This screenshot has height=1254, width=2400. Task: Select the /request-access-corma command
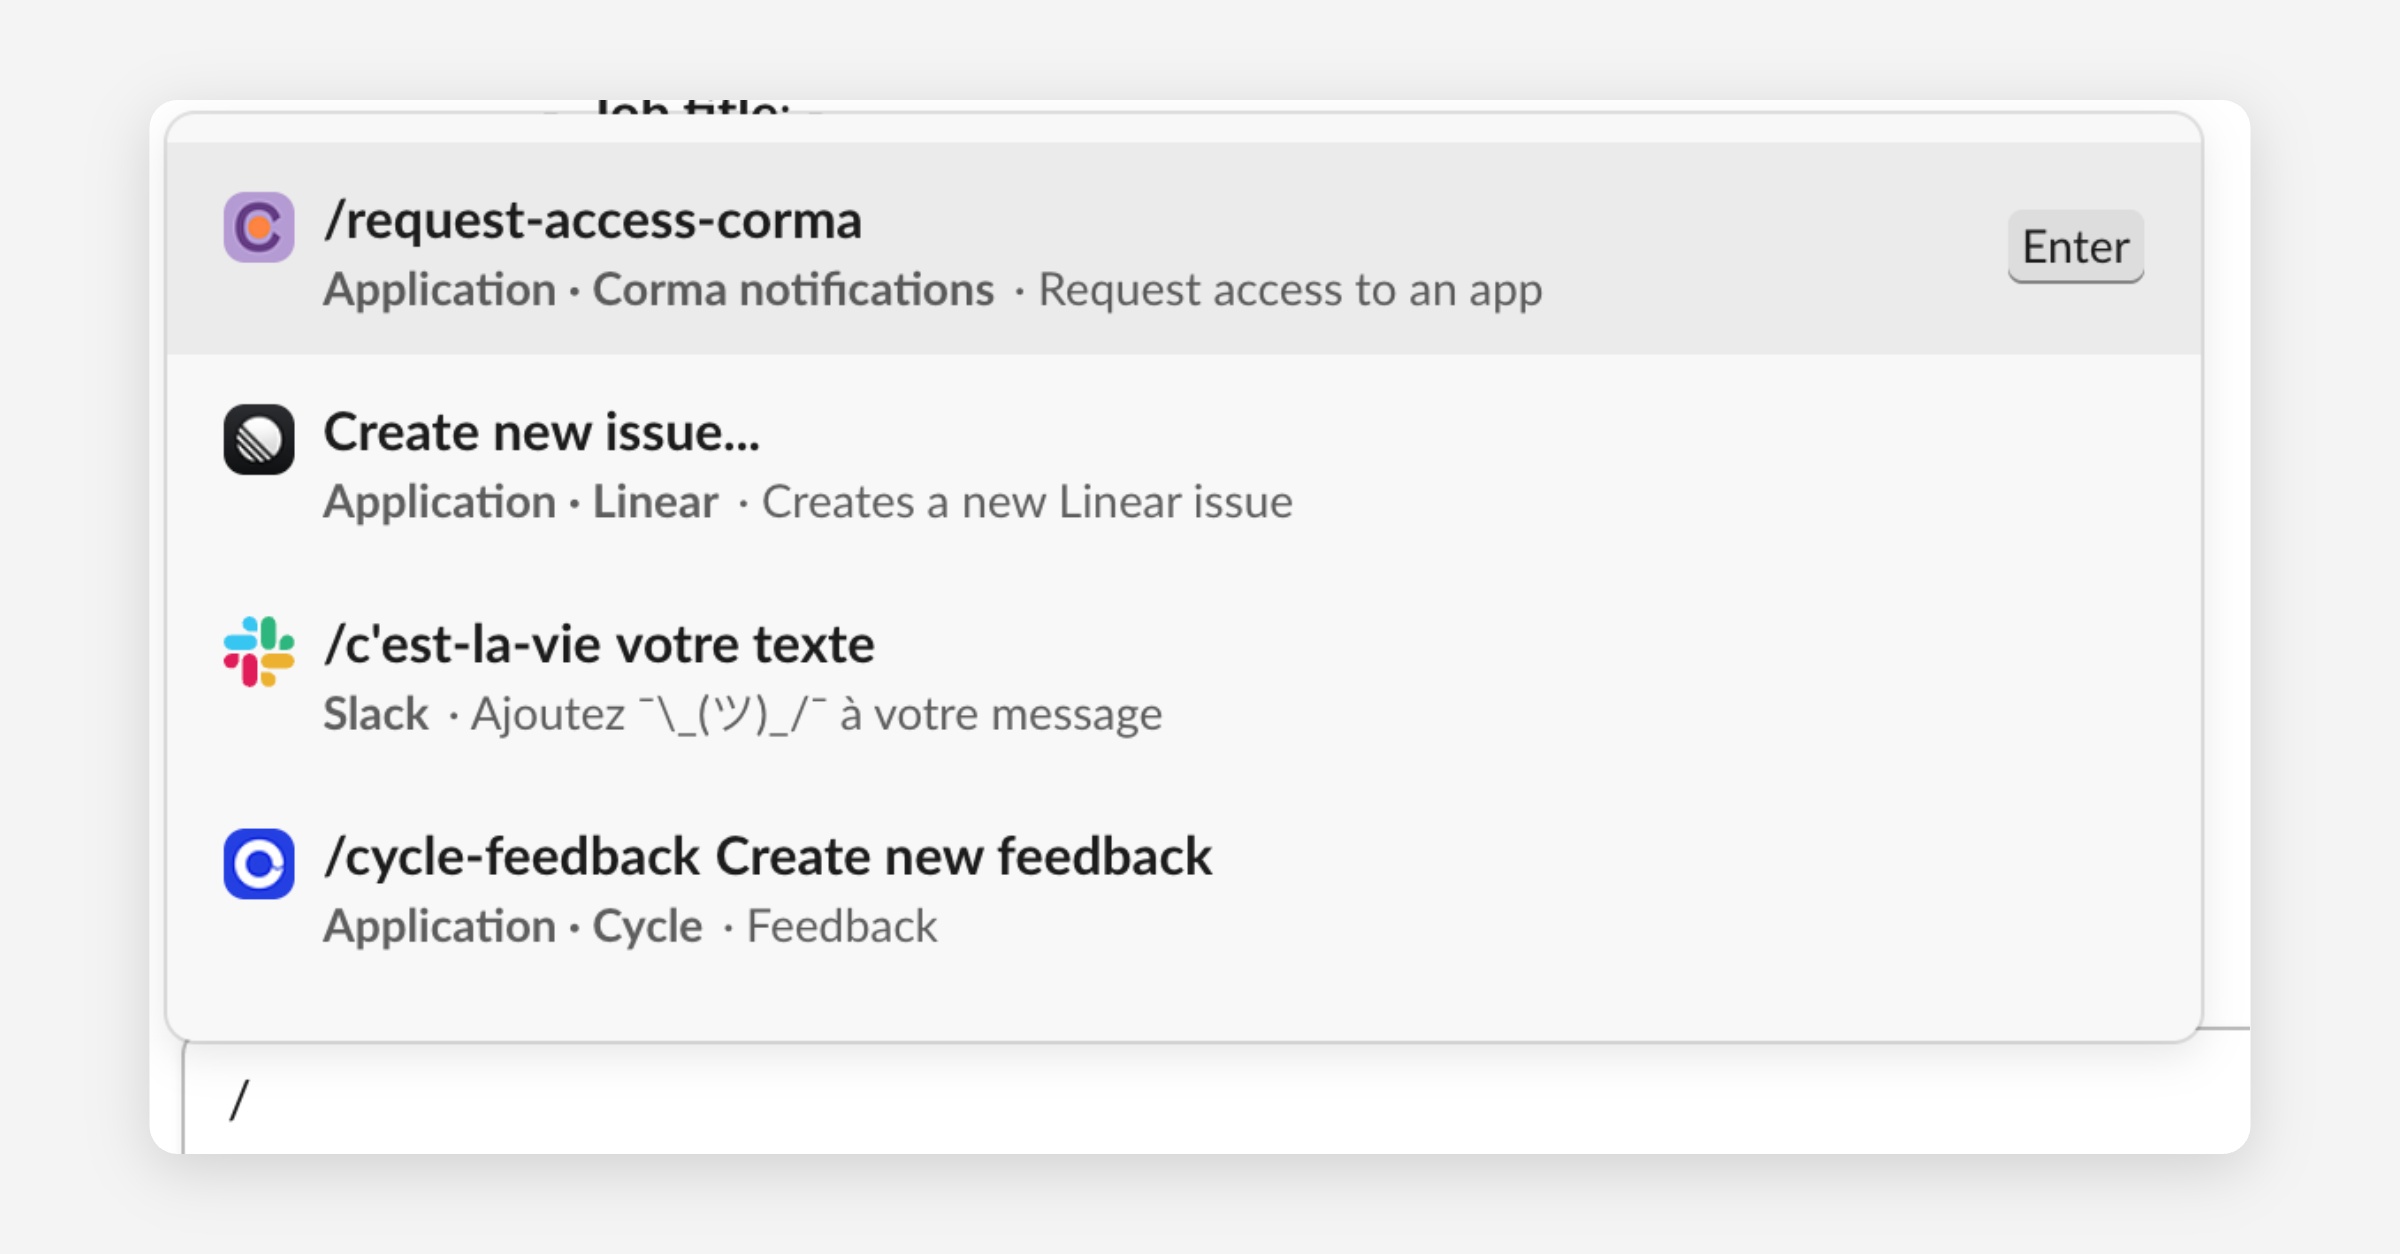coord(592,220)
